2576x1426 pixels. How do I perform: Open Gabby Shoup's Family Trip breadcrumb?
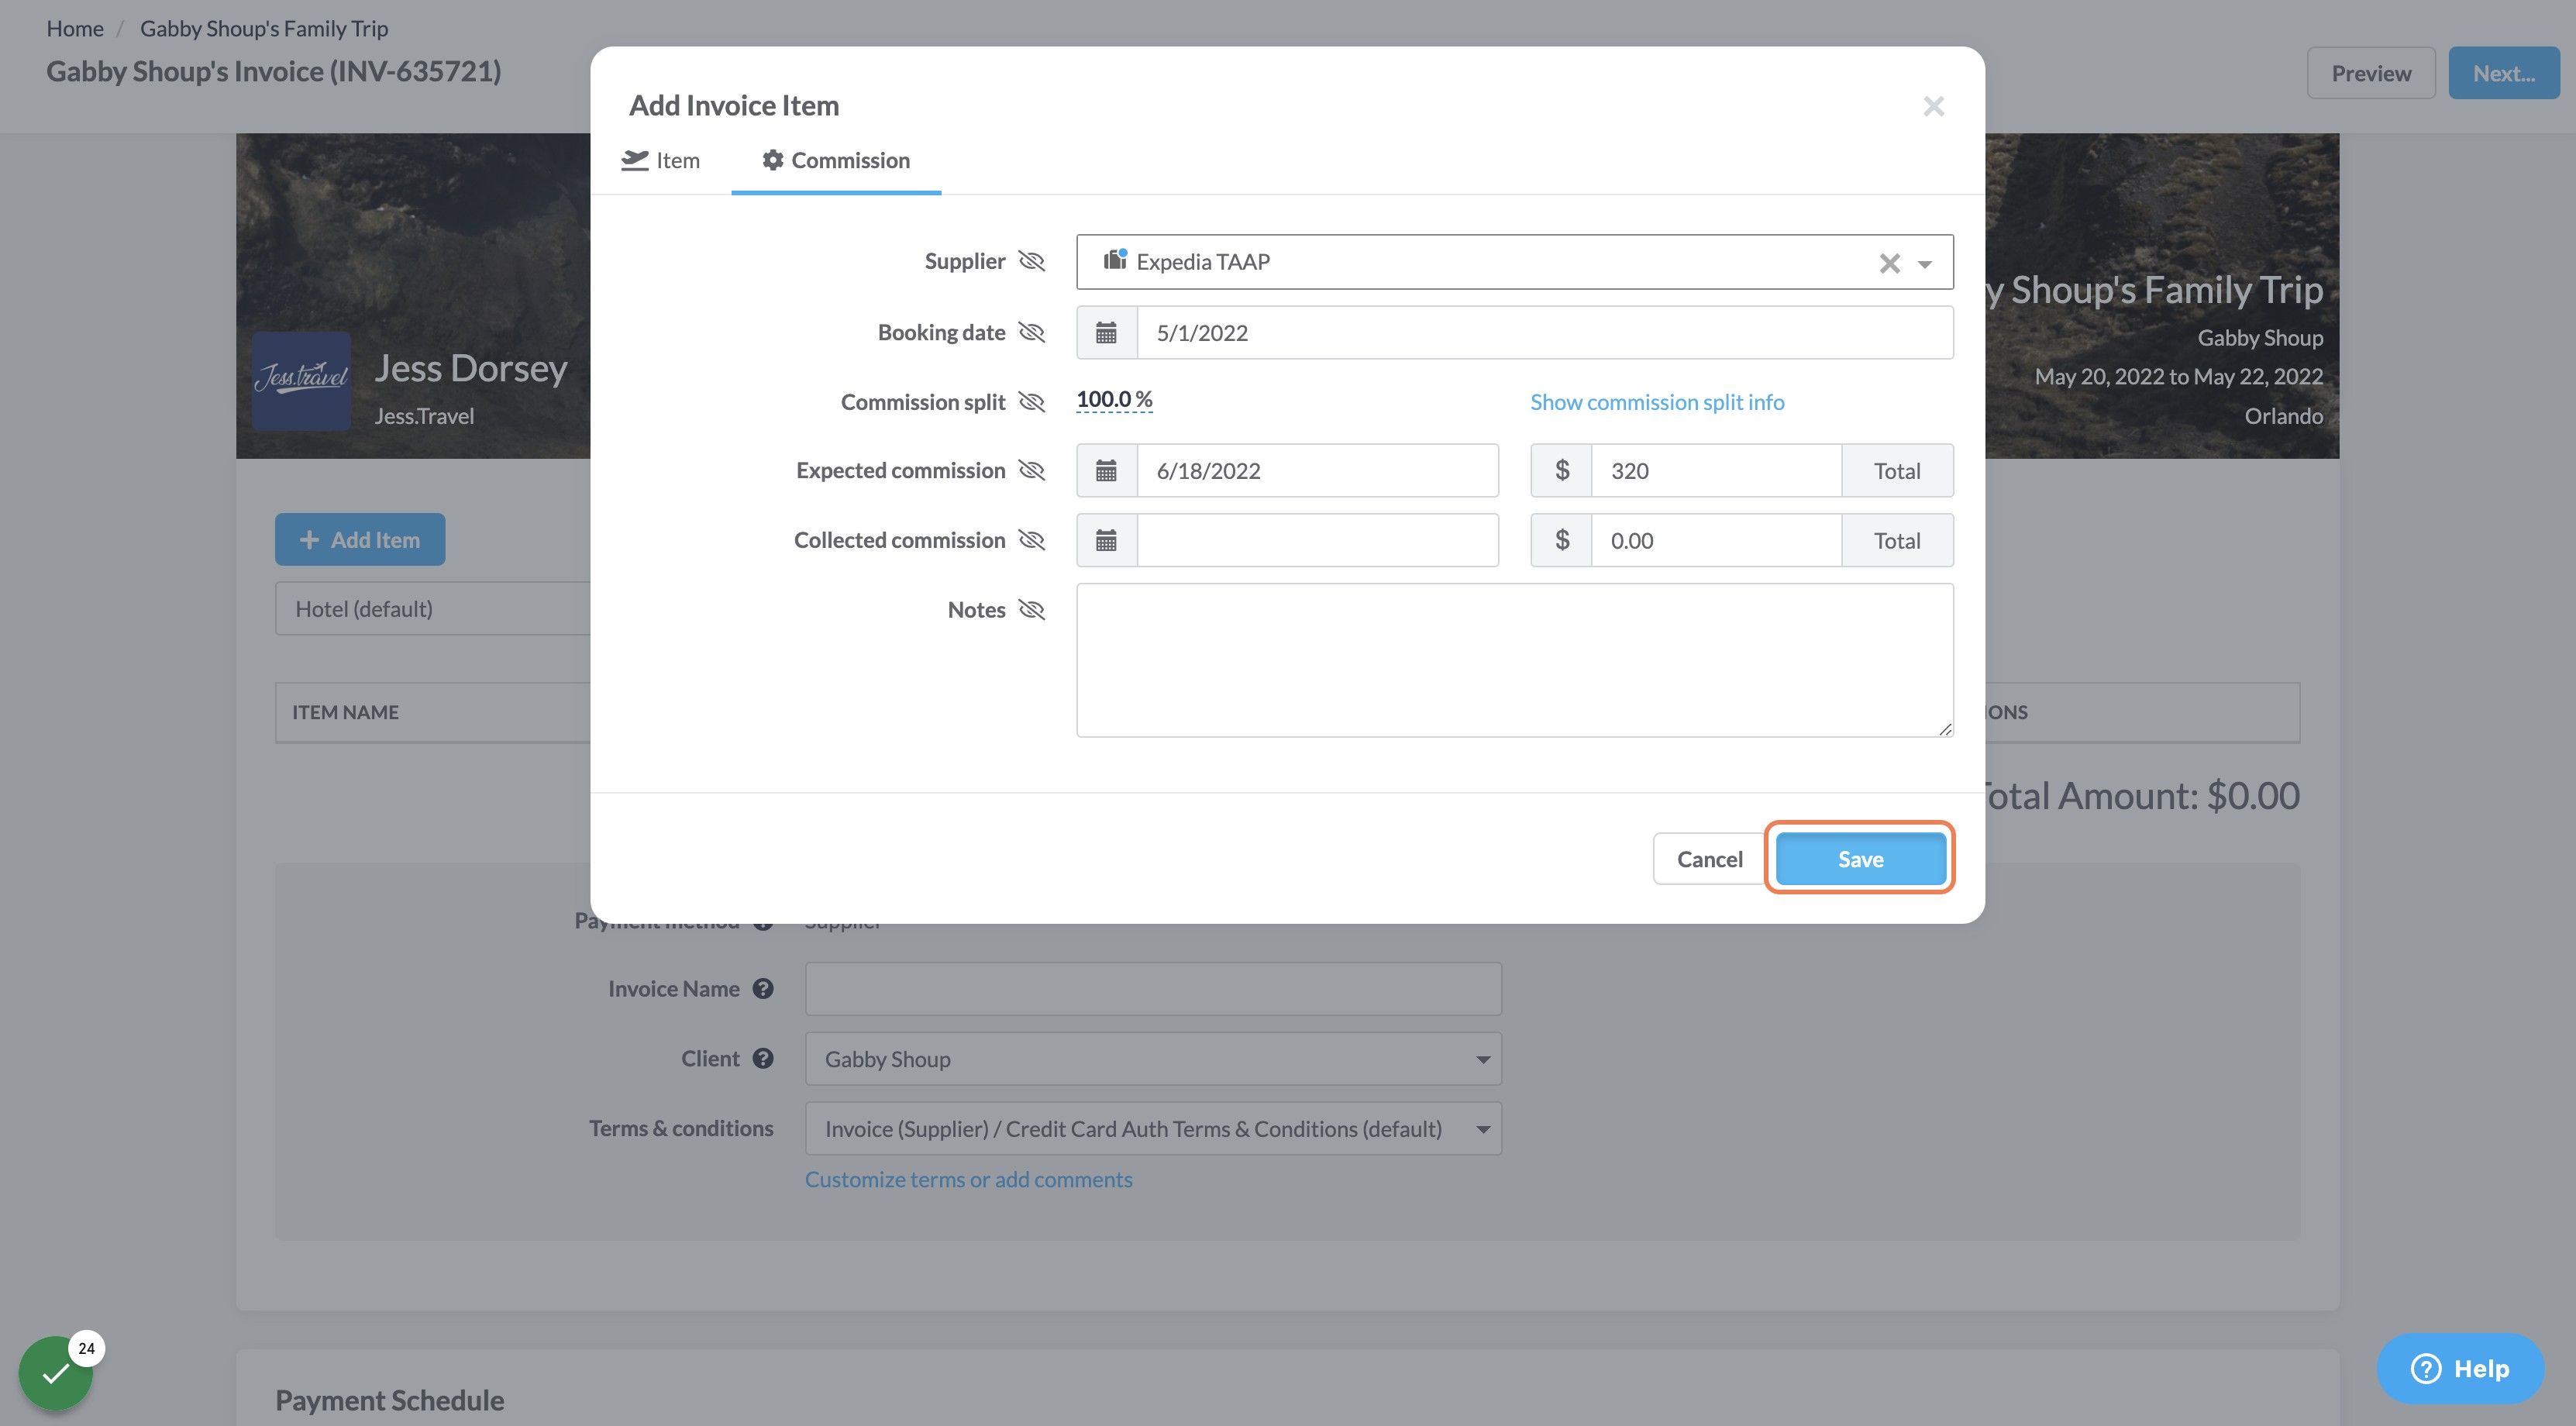(x=264, y=28)
